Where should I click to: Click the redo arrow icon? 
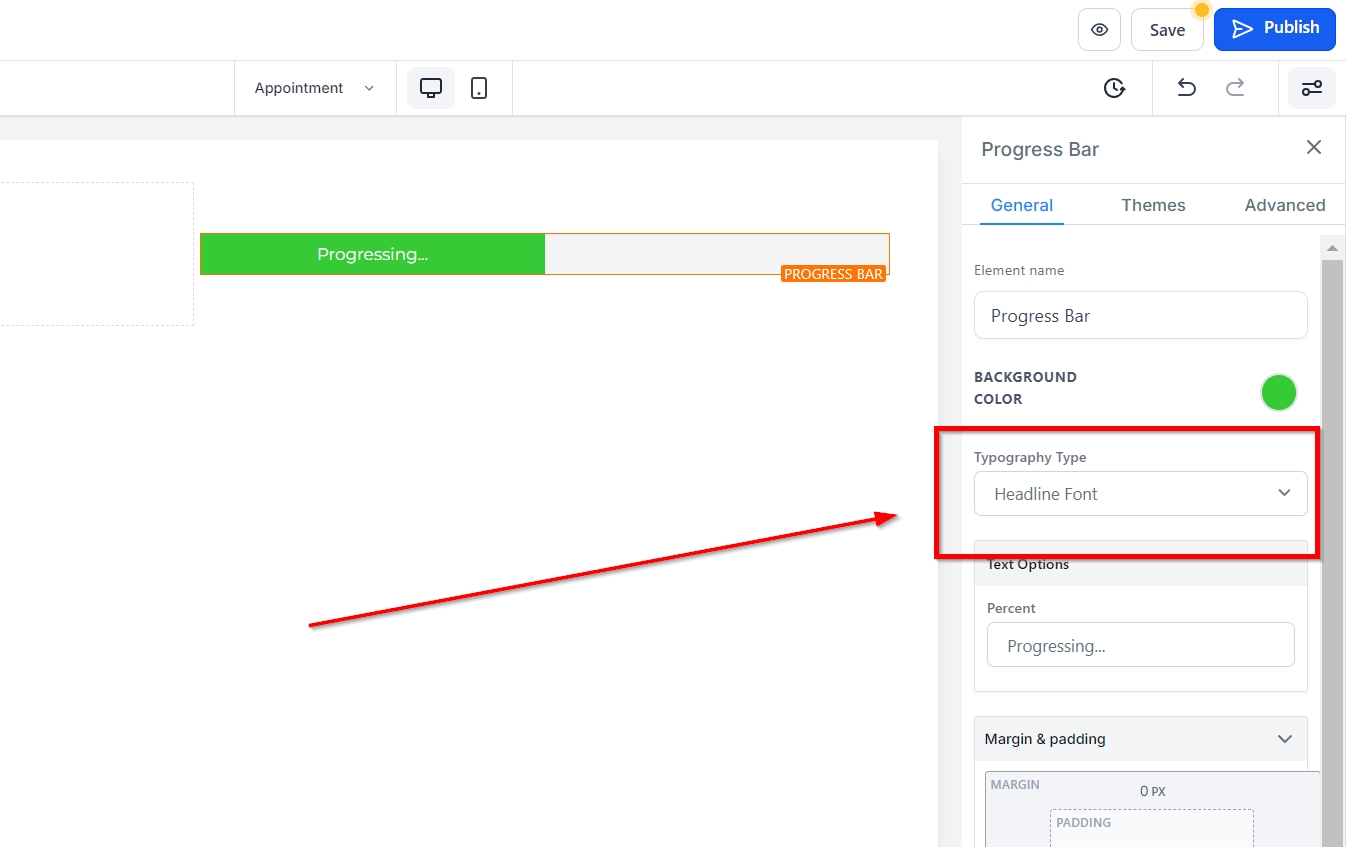click(1235, 88)
